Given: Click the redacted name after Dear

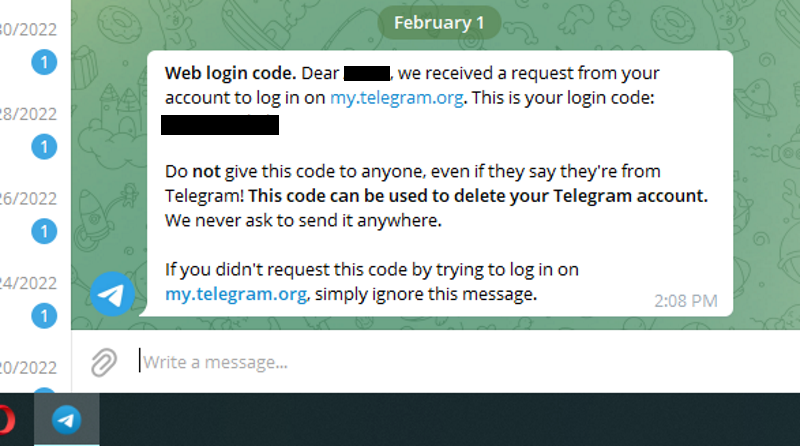Looking at the screenshot, I should click(366, 73).
